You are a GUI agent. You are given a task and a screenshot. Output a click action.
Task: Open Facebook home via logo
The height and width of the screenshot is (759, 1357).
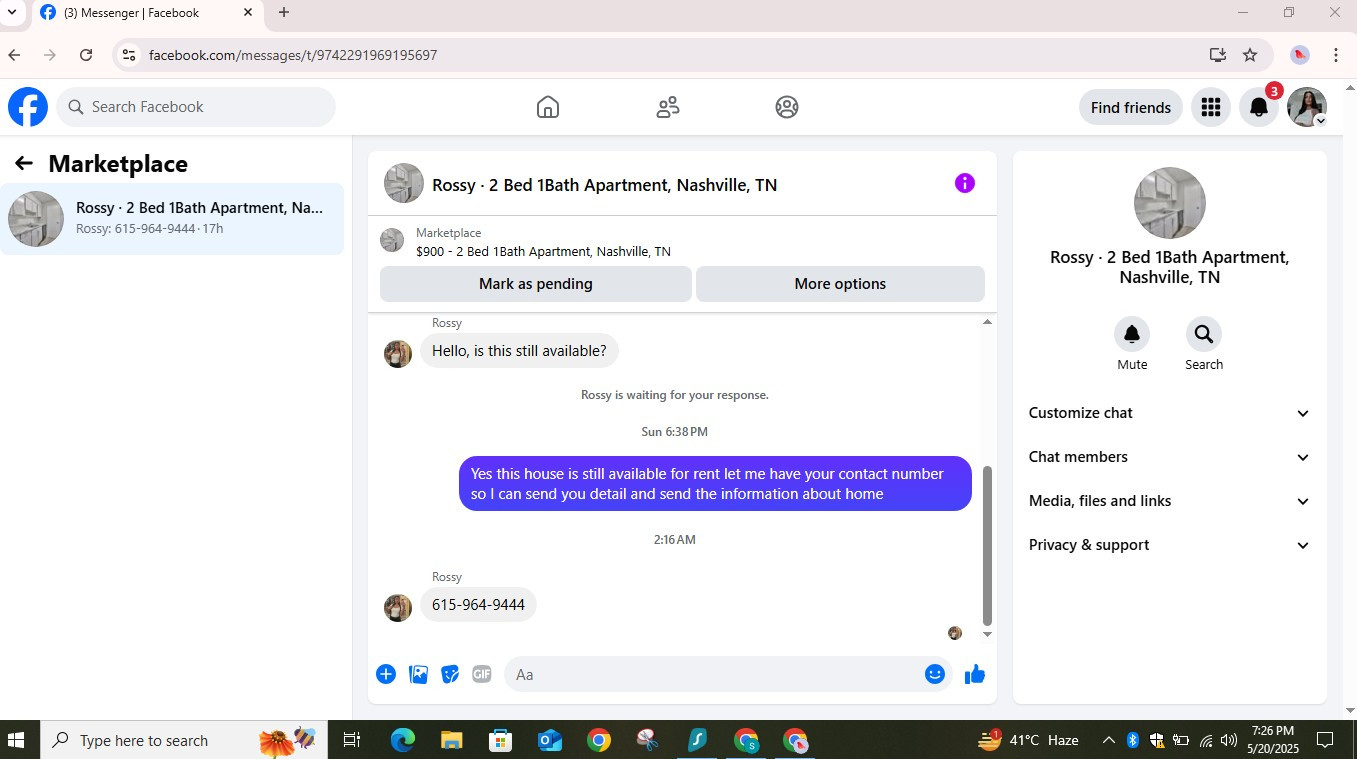[x=28, y=107]
